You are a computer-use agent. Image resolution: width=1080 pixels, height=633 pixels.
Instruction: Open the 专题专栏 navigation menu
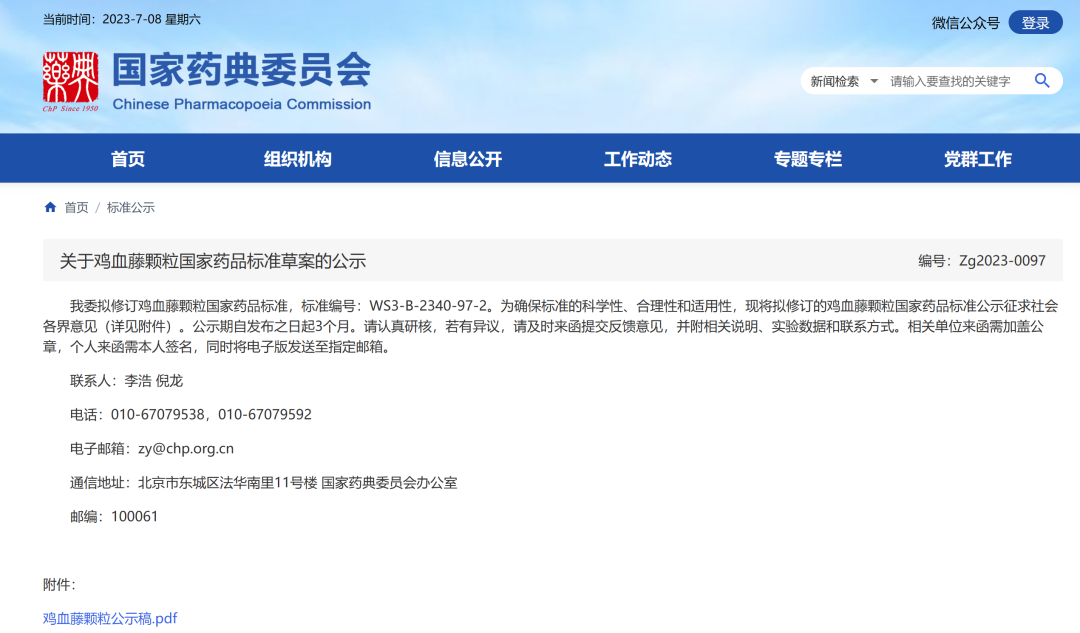(808, 159)
